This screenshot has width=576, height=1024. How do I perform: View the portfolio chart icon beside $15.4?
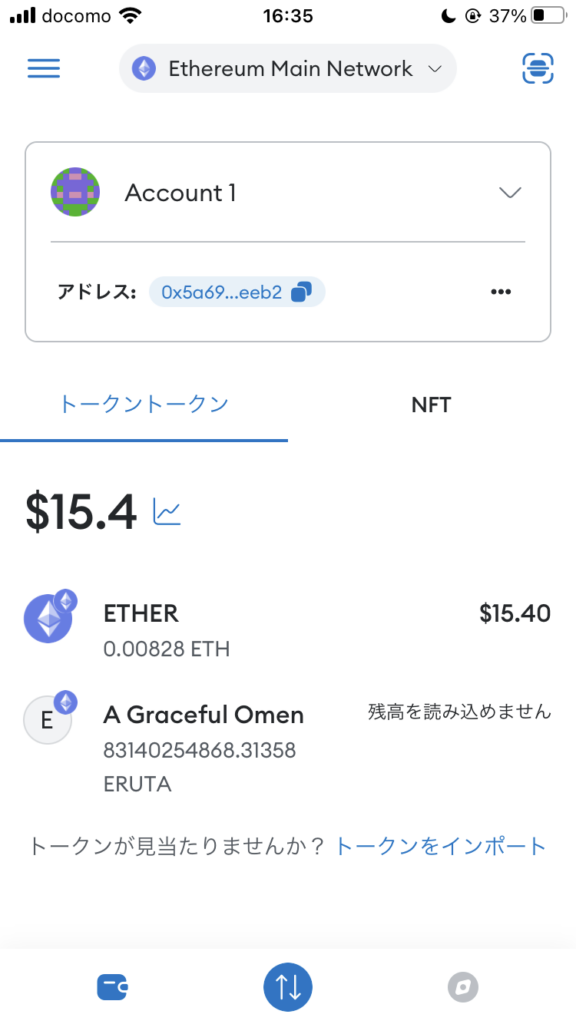click(x=167, y=512)
